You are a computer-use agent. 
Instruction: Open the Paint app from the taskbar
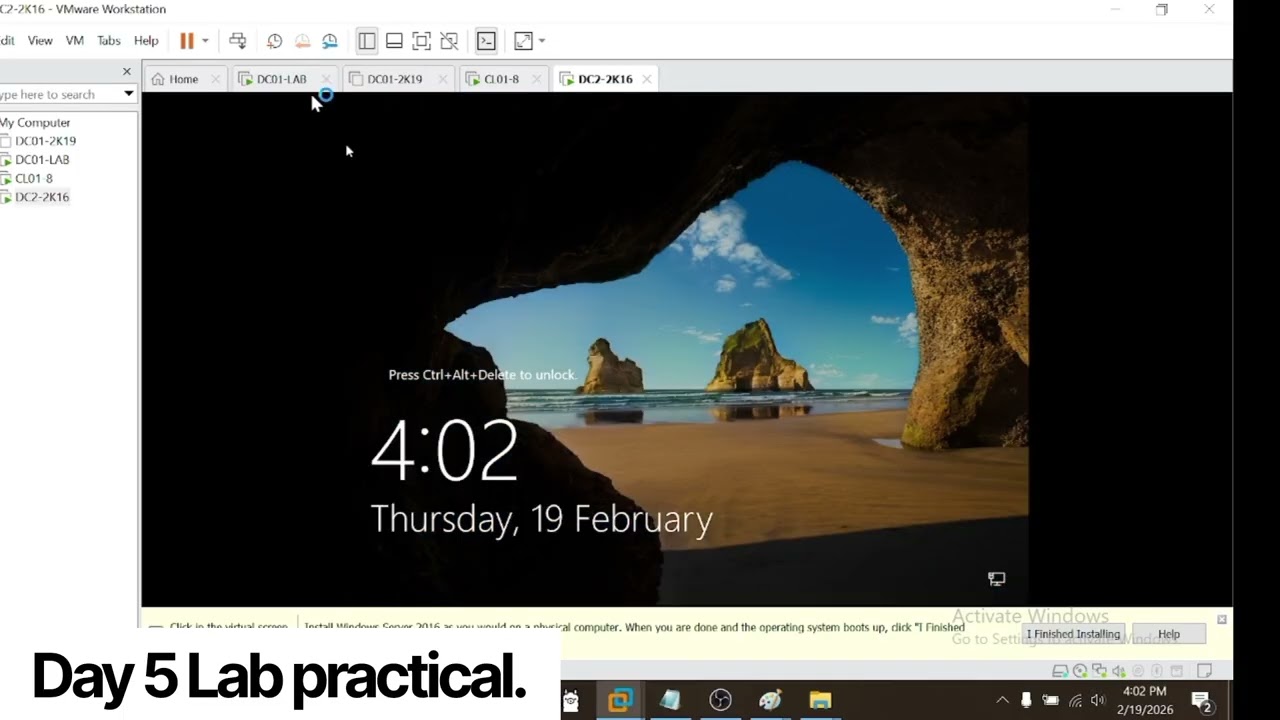tap(770, 700)
